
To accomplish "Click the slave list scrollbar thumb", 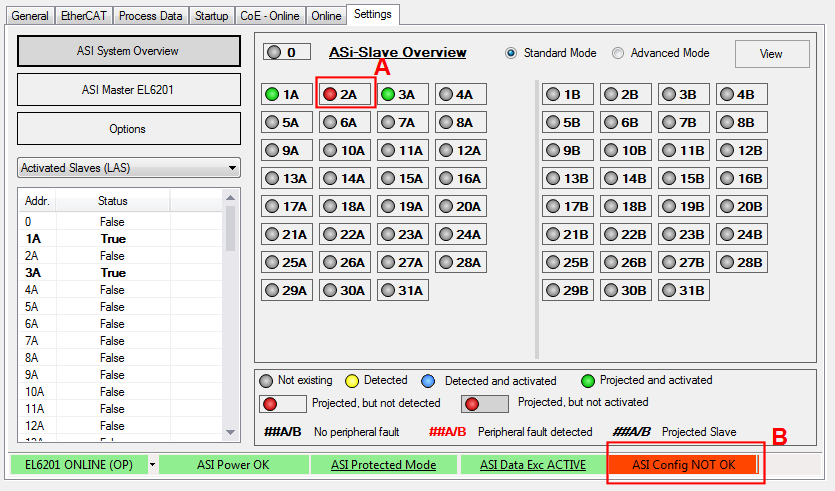I will [x=230, y=228].
